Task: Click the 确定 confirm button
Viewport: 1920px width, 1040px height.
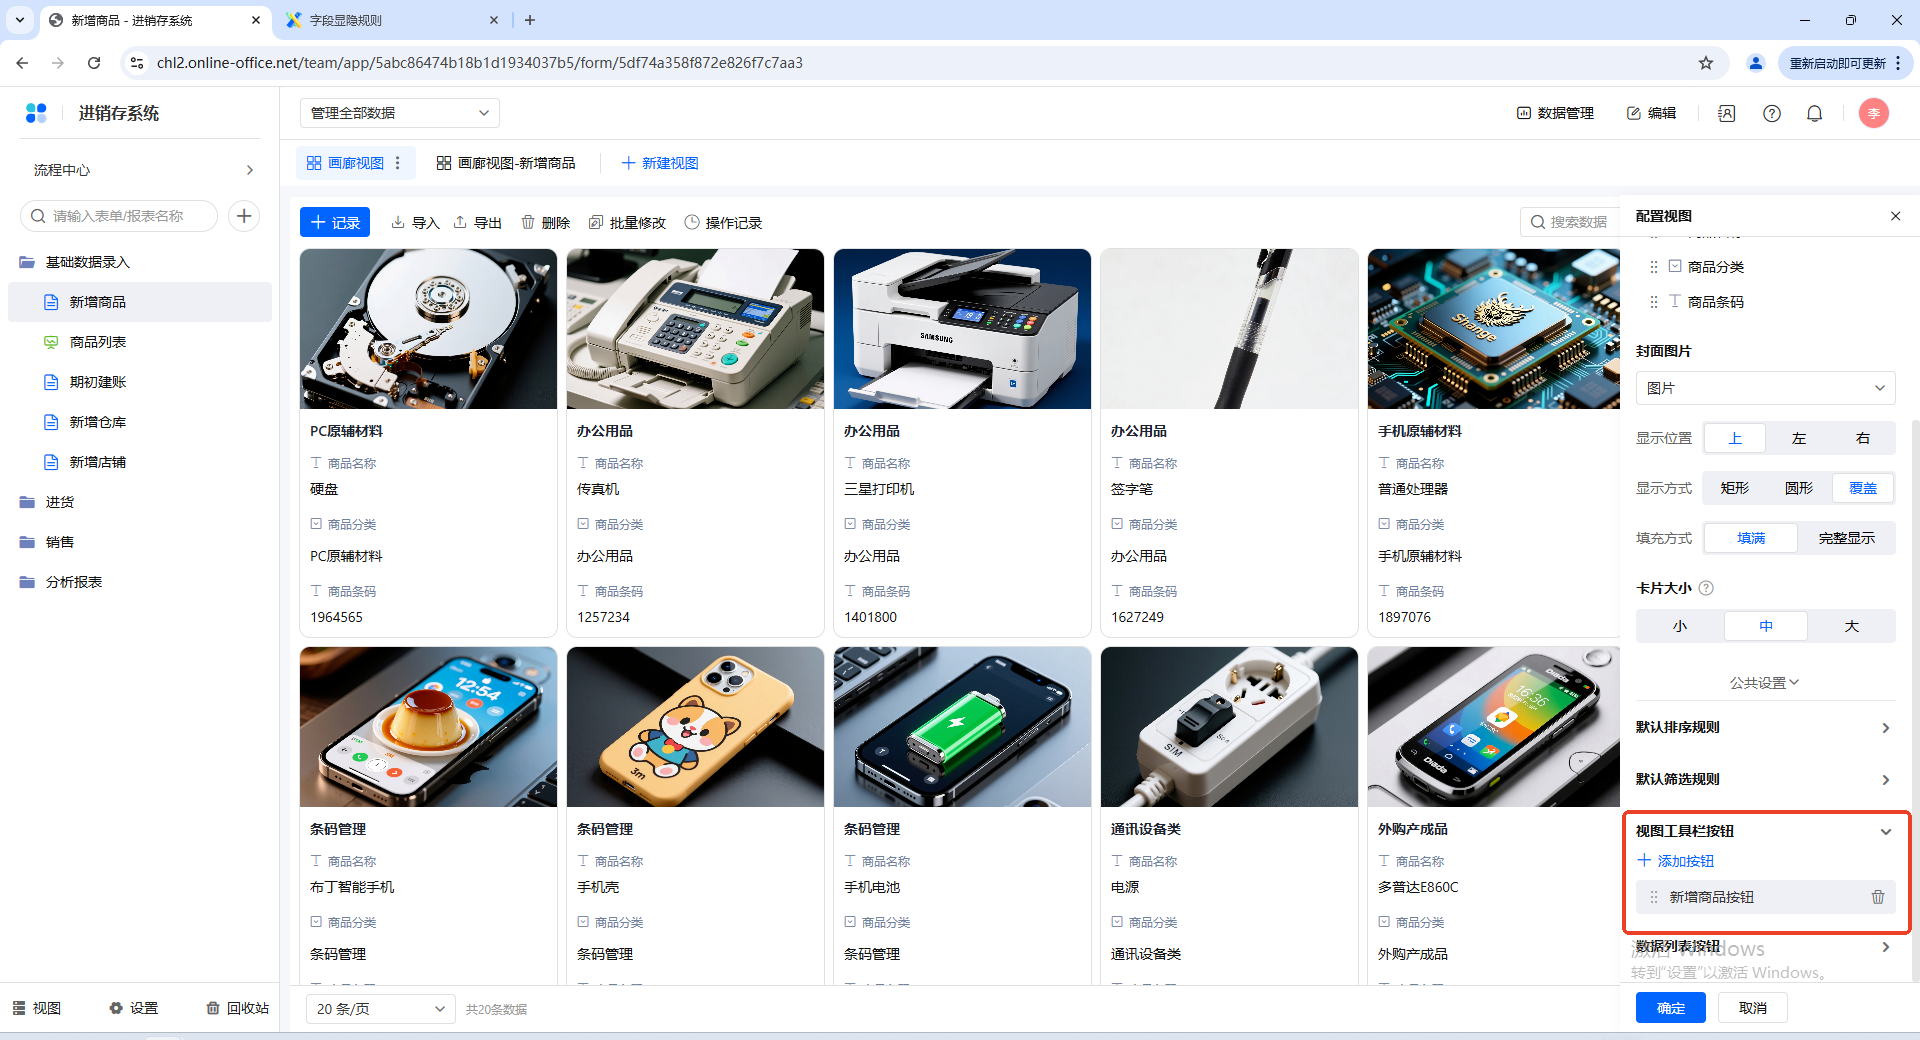Action: click(1670, 1008)
